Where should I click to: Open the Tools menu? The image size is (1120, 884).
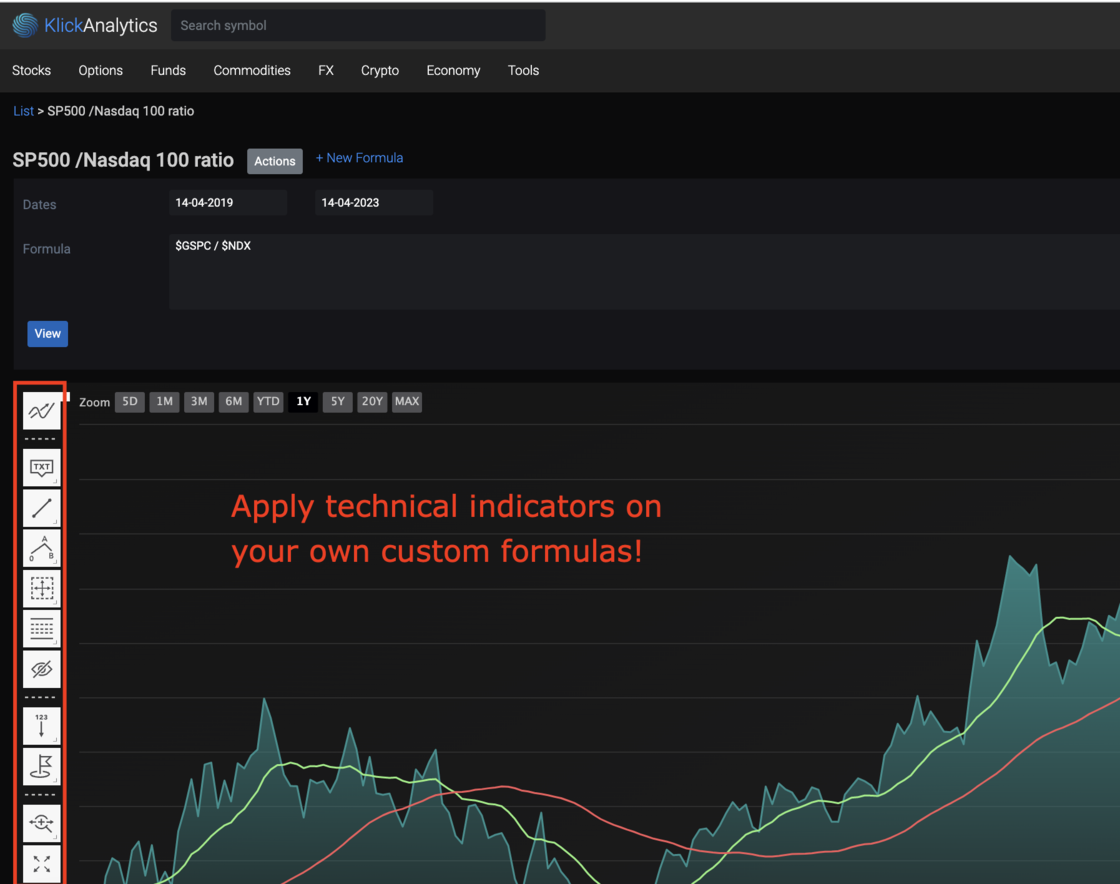coord(524,70)
